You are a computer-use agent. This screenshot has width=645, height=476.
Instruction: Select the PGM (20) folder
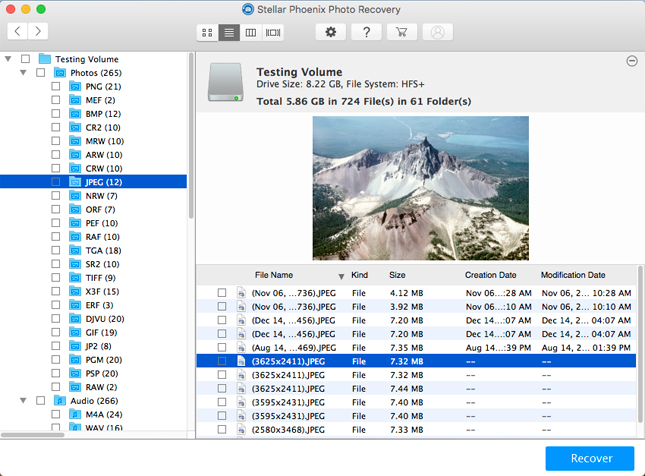104,360
